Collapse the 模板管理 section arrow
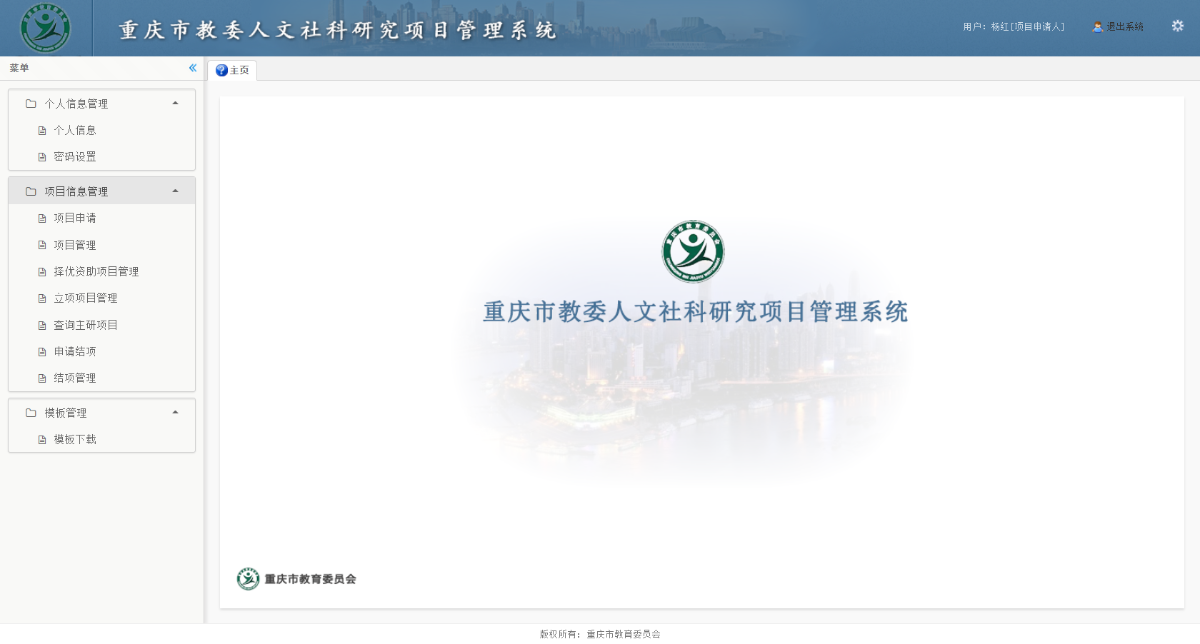Viewport: 1200px width, 644px height. (x=176, y=412)
